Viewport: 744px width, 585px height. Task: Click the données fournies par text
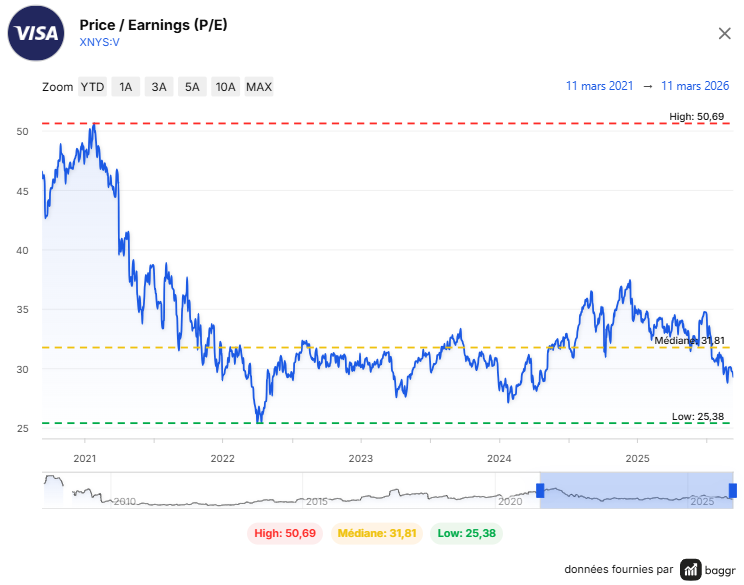[x=619, y=569]
